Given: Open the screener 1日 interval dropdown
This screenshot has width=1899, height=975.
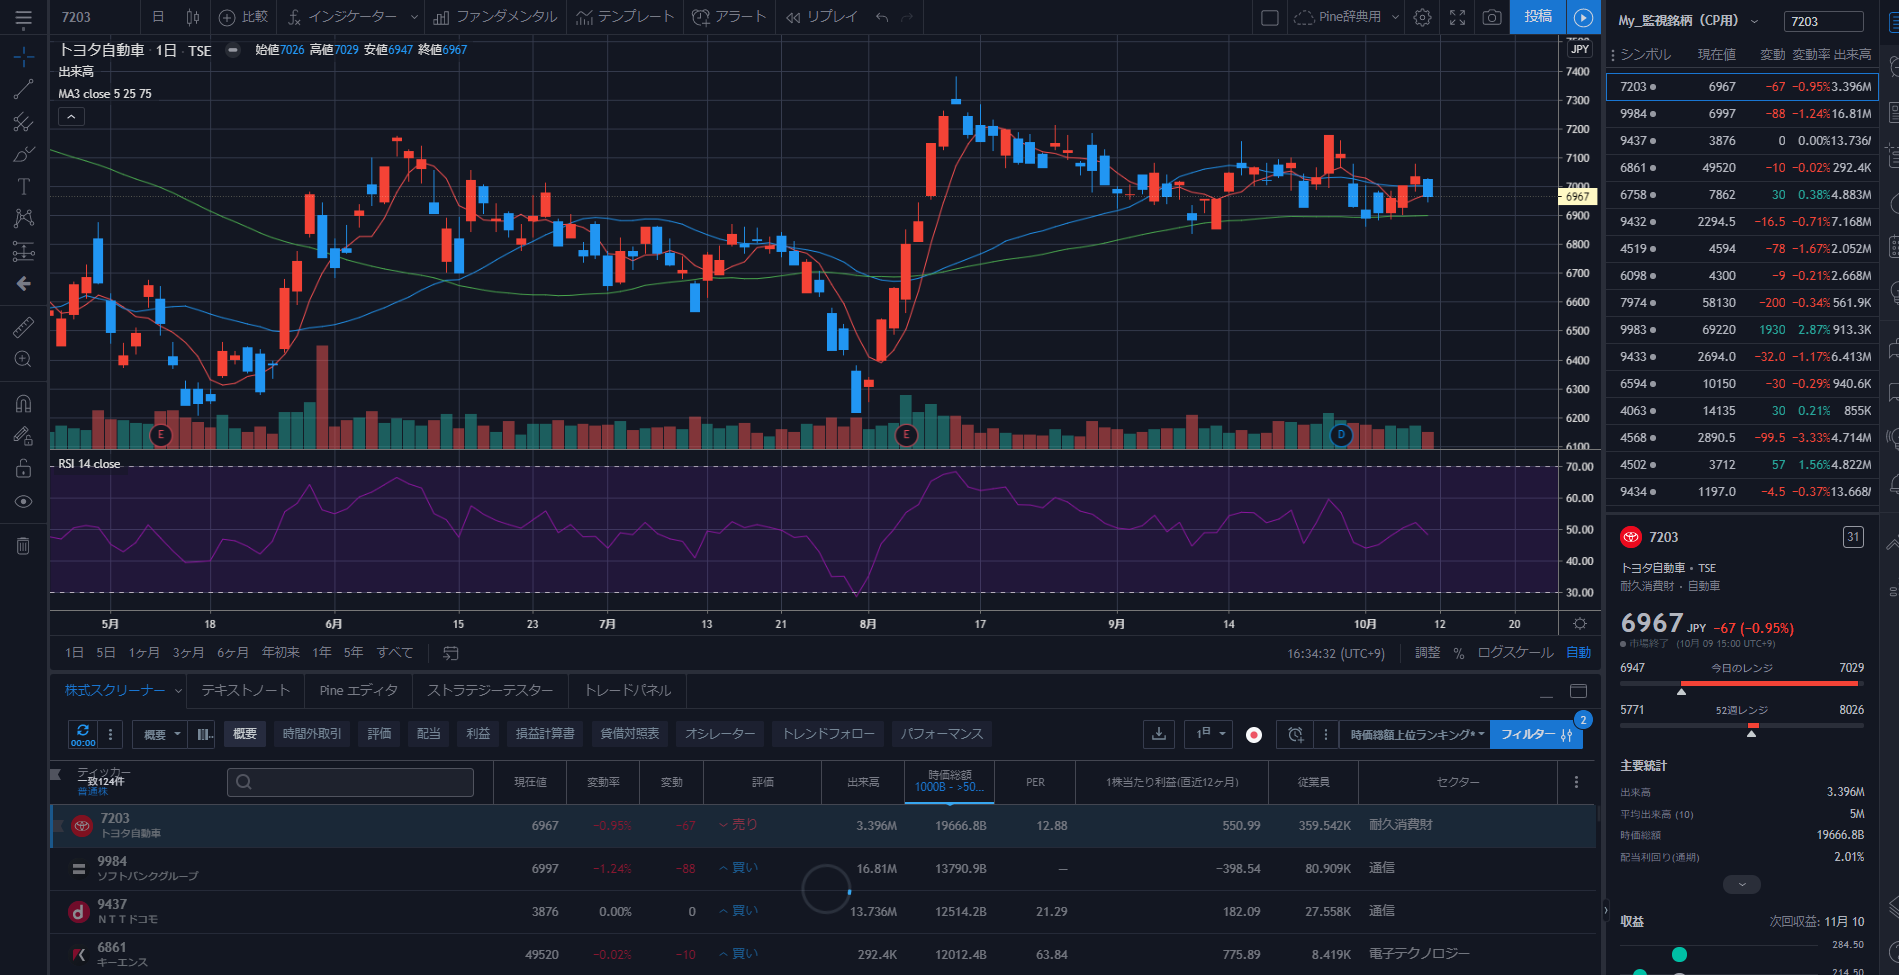Looking at the screenshot, I should (1209, 734).
